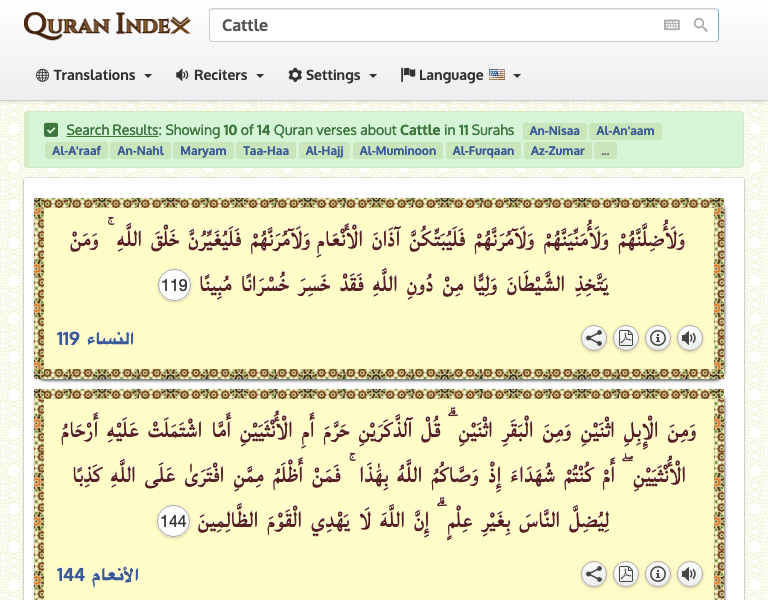Expand the Translations dropdown
The width and height of the screenshot is (768, 600).
point(94,75)
